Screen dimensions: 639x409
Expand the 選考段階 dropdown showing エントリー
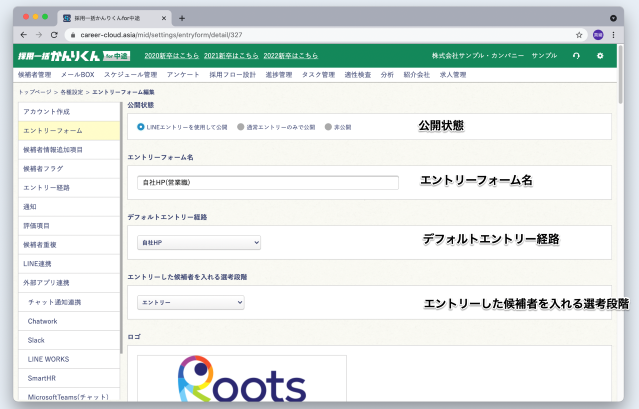click(x=190, y=302)
